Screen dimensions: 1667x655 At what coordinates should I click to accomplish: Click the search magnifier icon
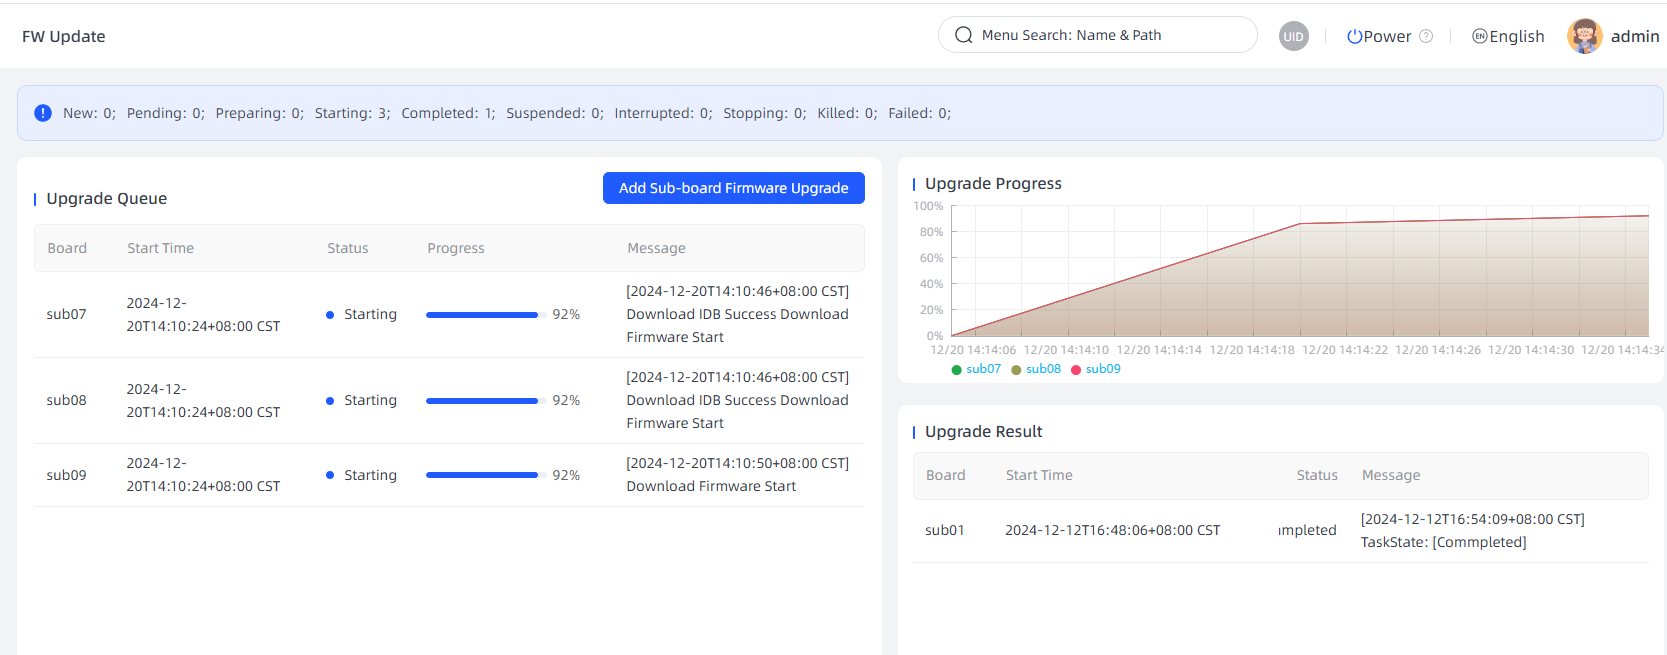tap(964, 35)
